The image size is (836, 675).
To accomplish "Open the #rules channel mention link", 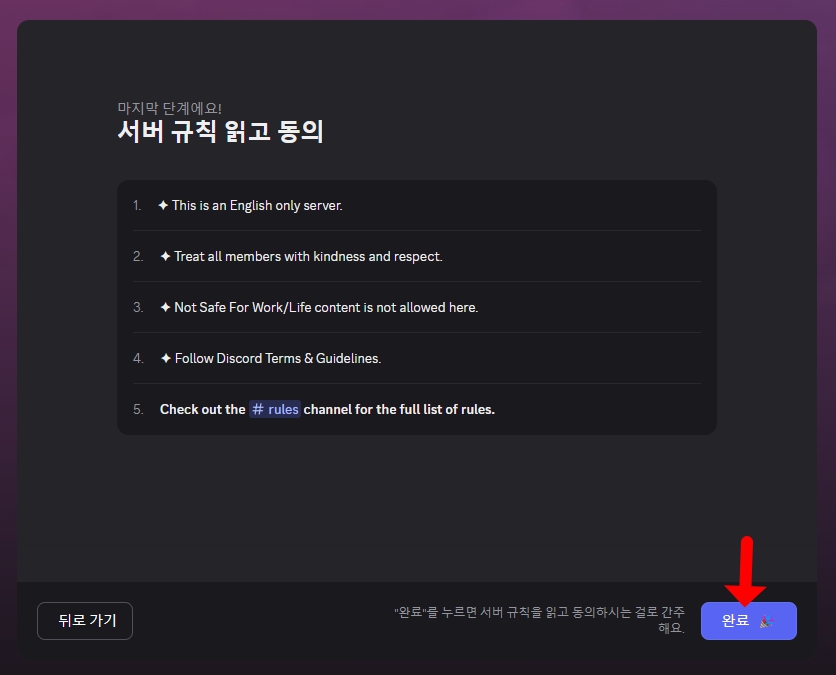I will (x=275, y=409).
